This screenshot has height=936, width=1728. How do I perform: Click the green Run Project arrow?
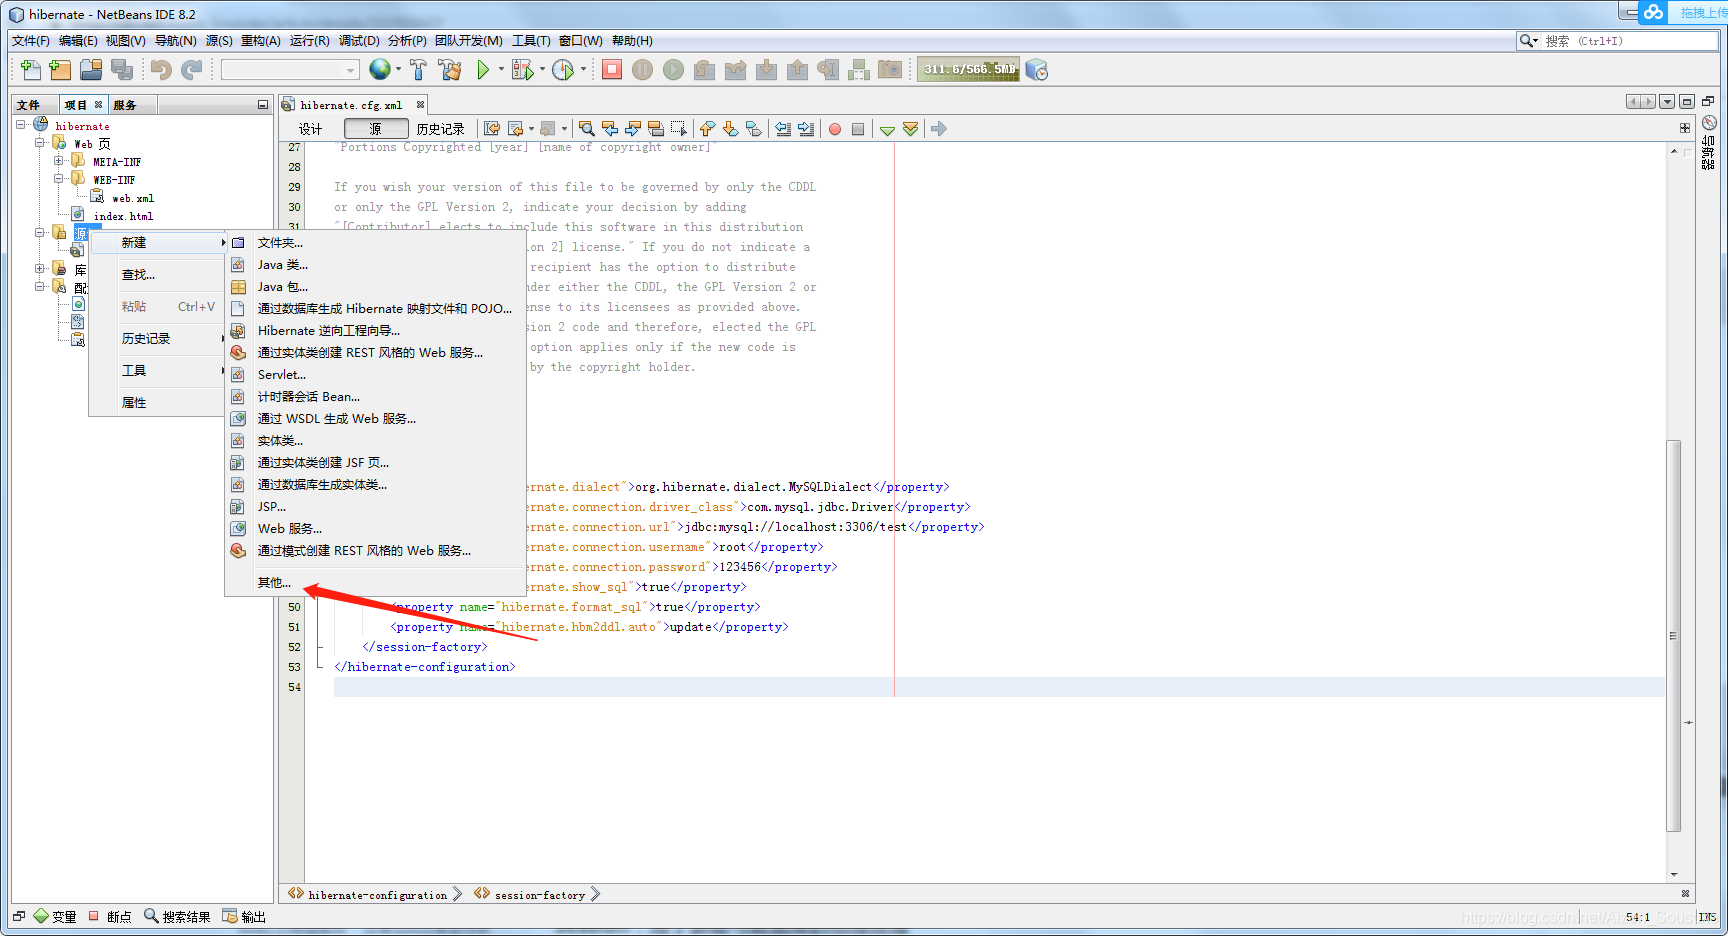point(483,69)
